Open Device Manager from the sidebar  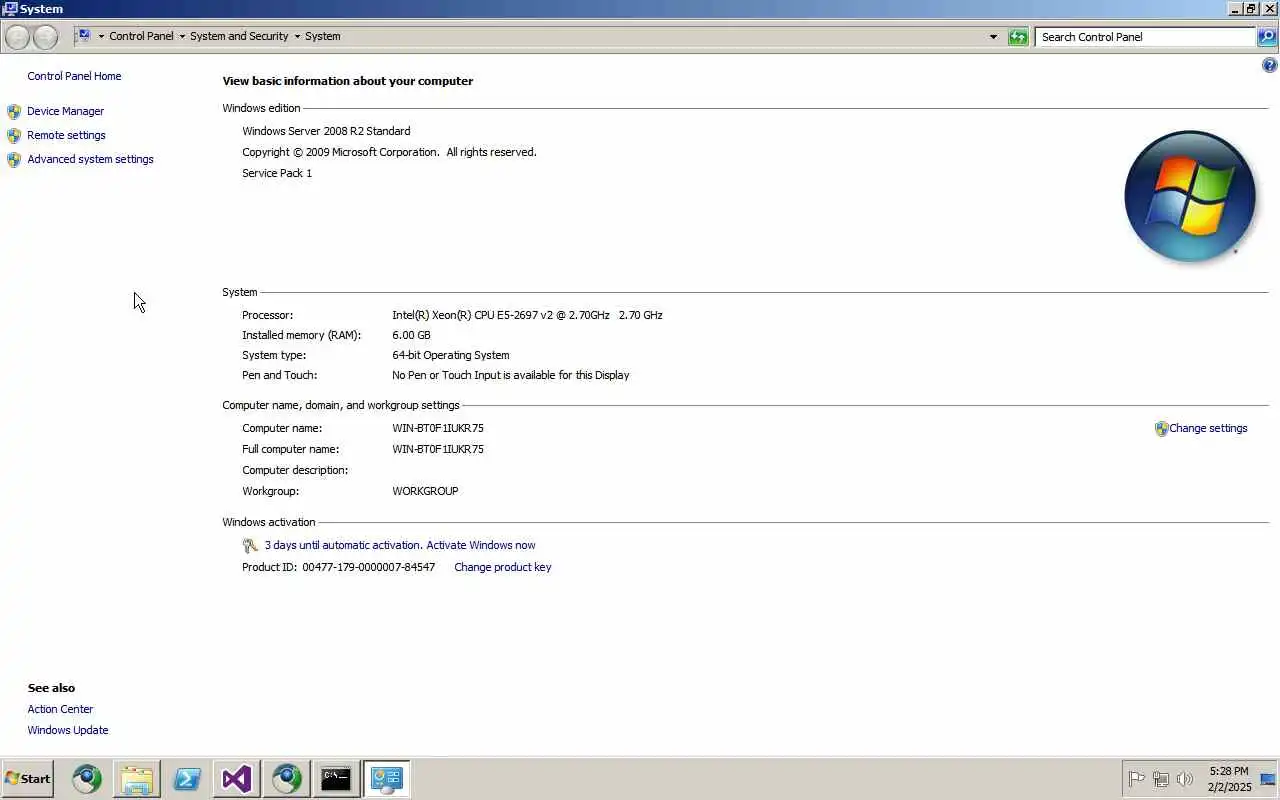tap(65, 111)
